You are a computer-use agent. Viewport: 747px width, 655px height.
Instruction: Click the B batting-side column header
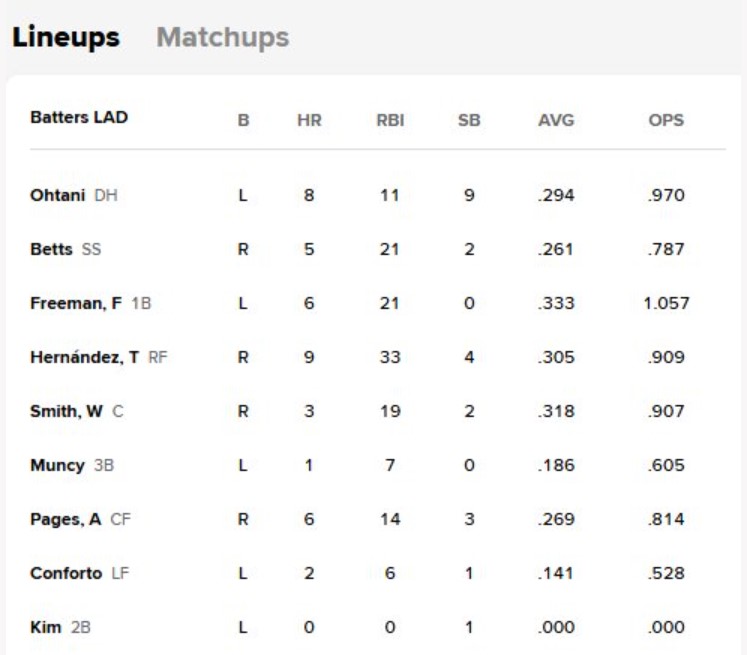click(243, 120)
